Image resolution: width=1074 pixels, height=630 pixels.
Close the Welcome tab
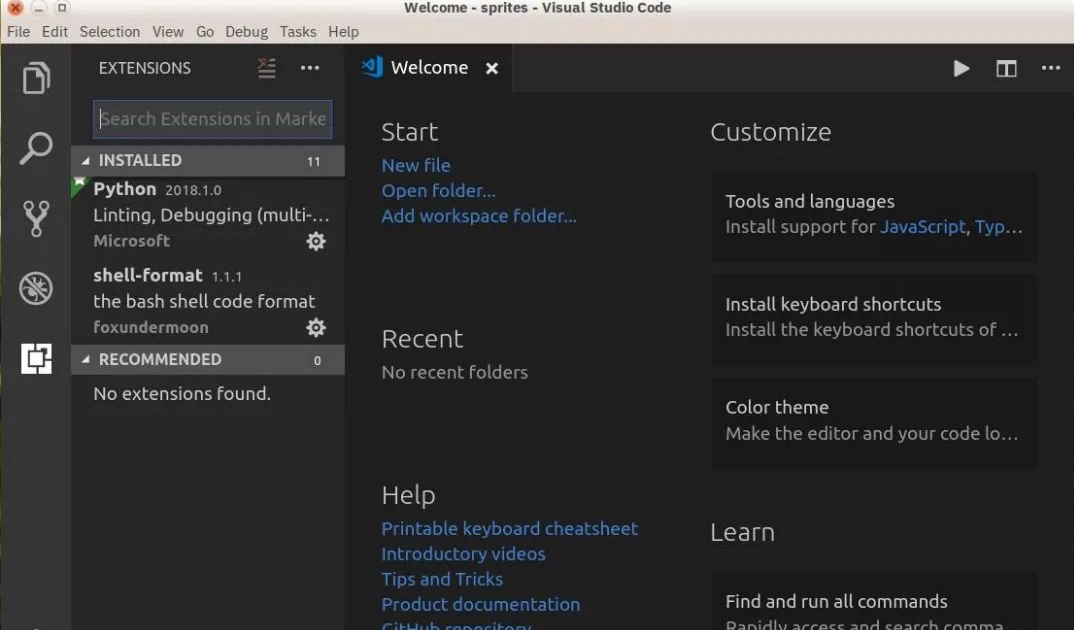pyautogui.click(x=491, y=68)
